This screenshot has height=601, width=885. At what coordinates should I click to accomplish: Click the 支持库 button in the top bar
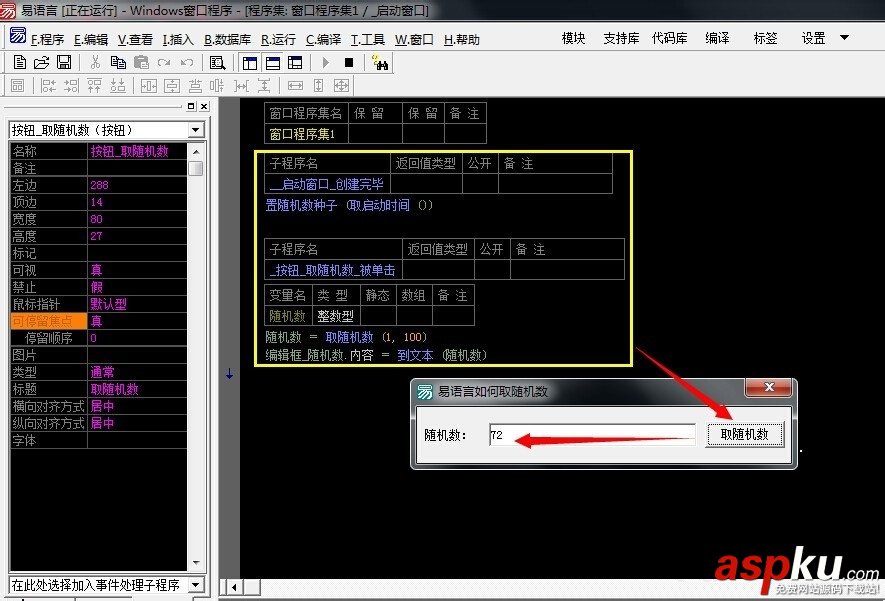(621, 38)
